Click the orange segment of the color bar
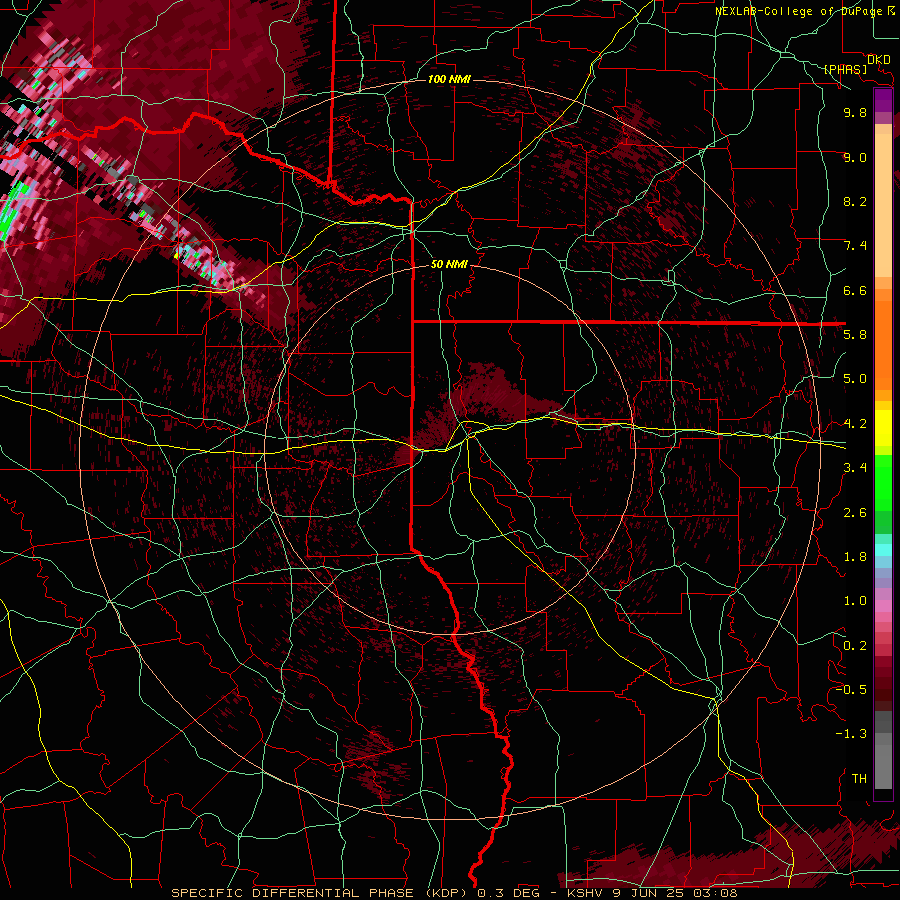Viewport: 900px width, 900px height. coord(883,340)
